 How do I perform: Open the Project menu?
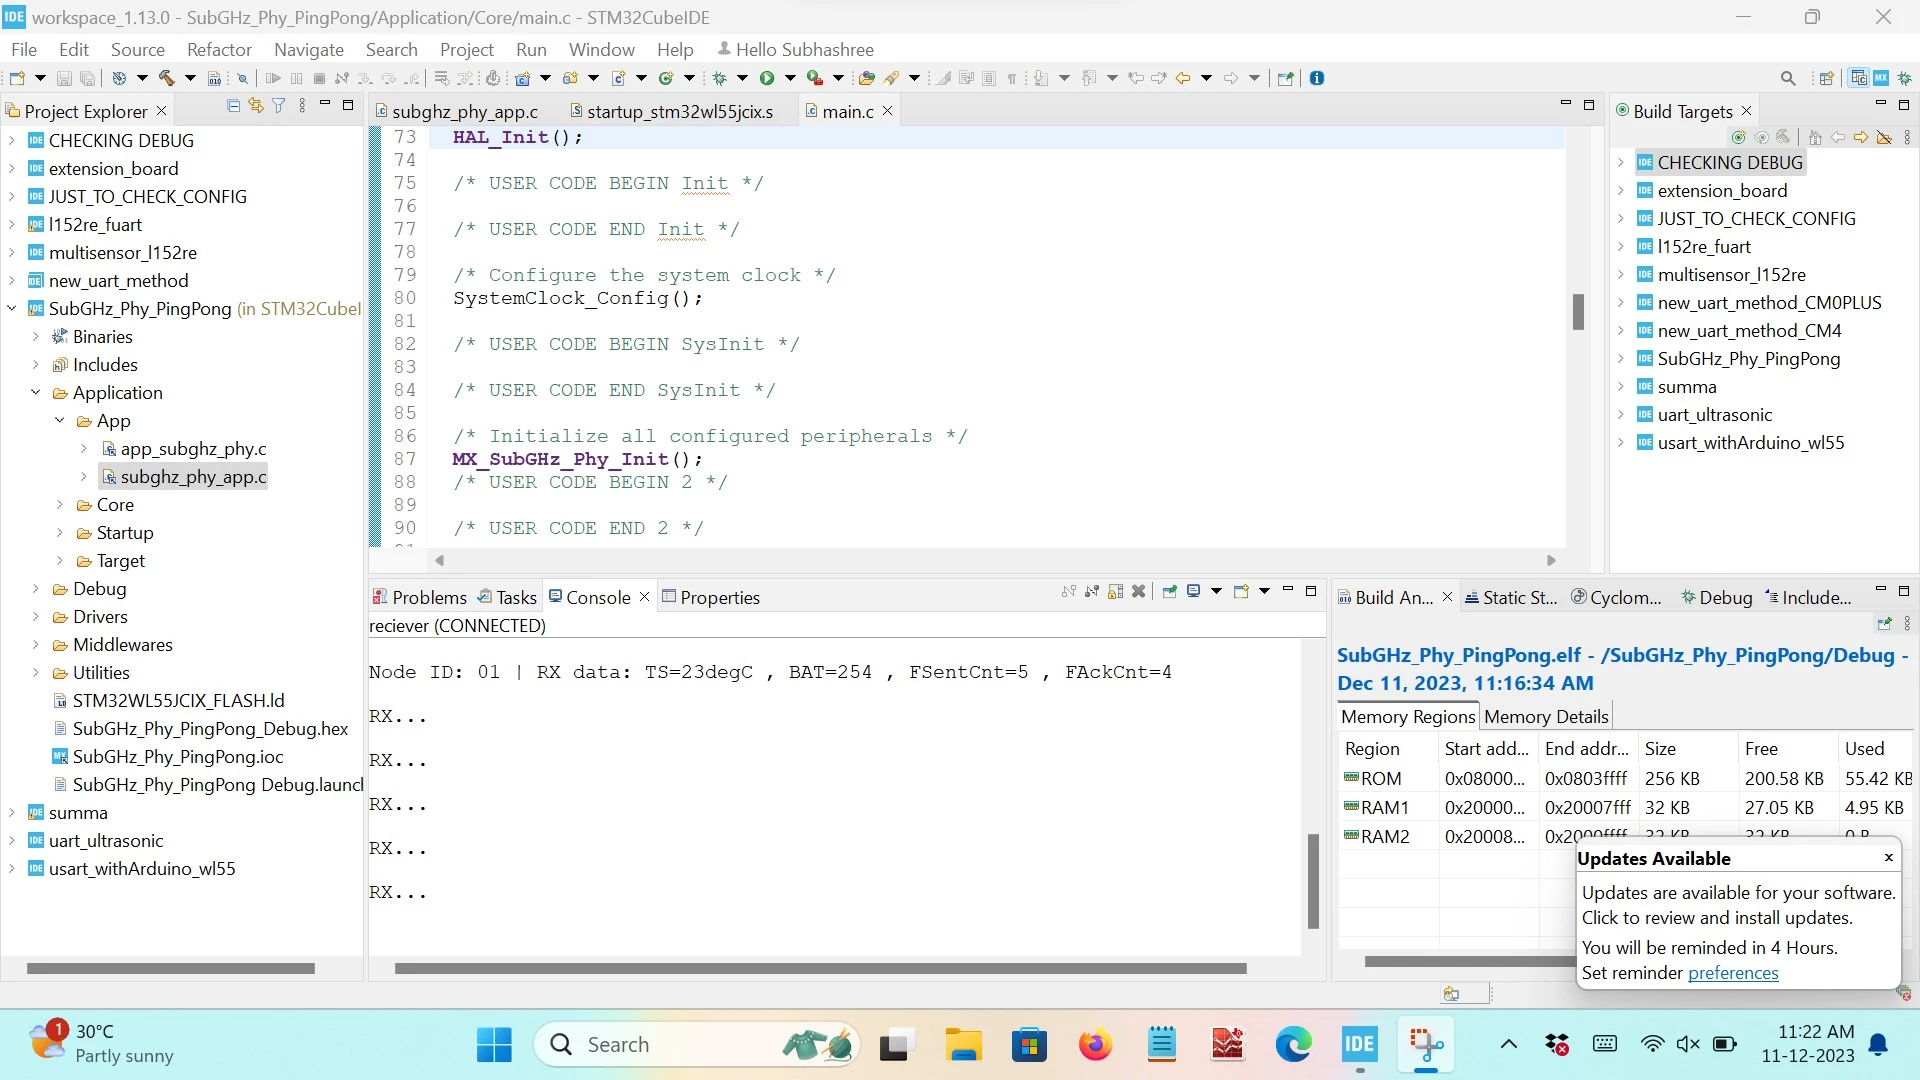pyautogui.click(x=466, y=49)
